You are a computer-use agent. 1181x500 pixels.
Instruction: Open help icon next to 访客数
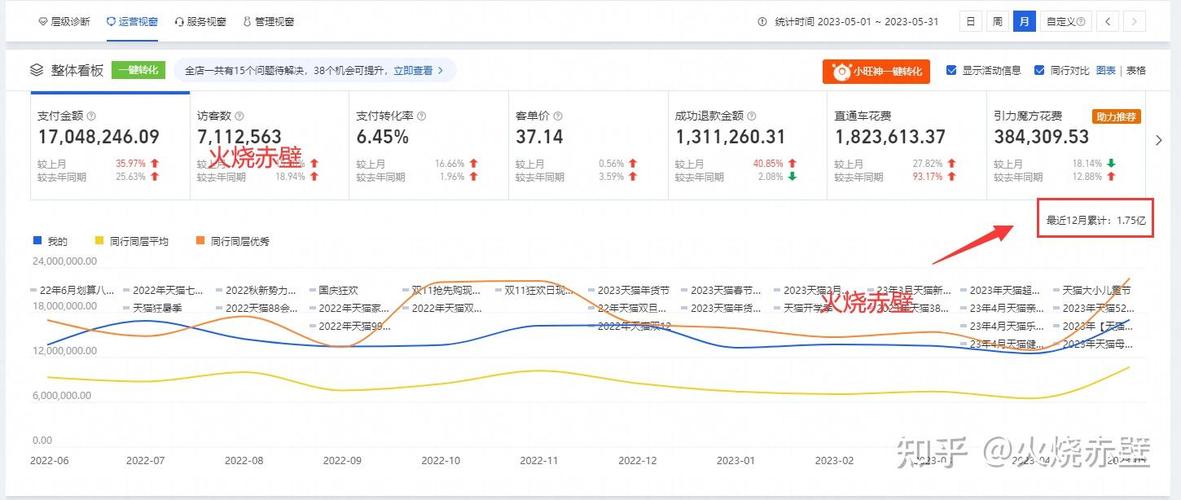(240, 117)
